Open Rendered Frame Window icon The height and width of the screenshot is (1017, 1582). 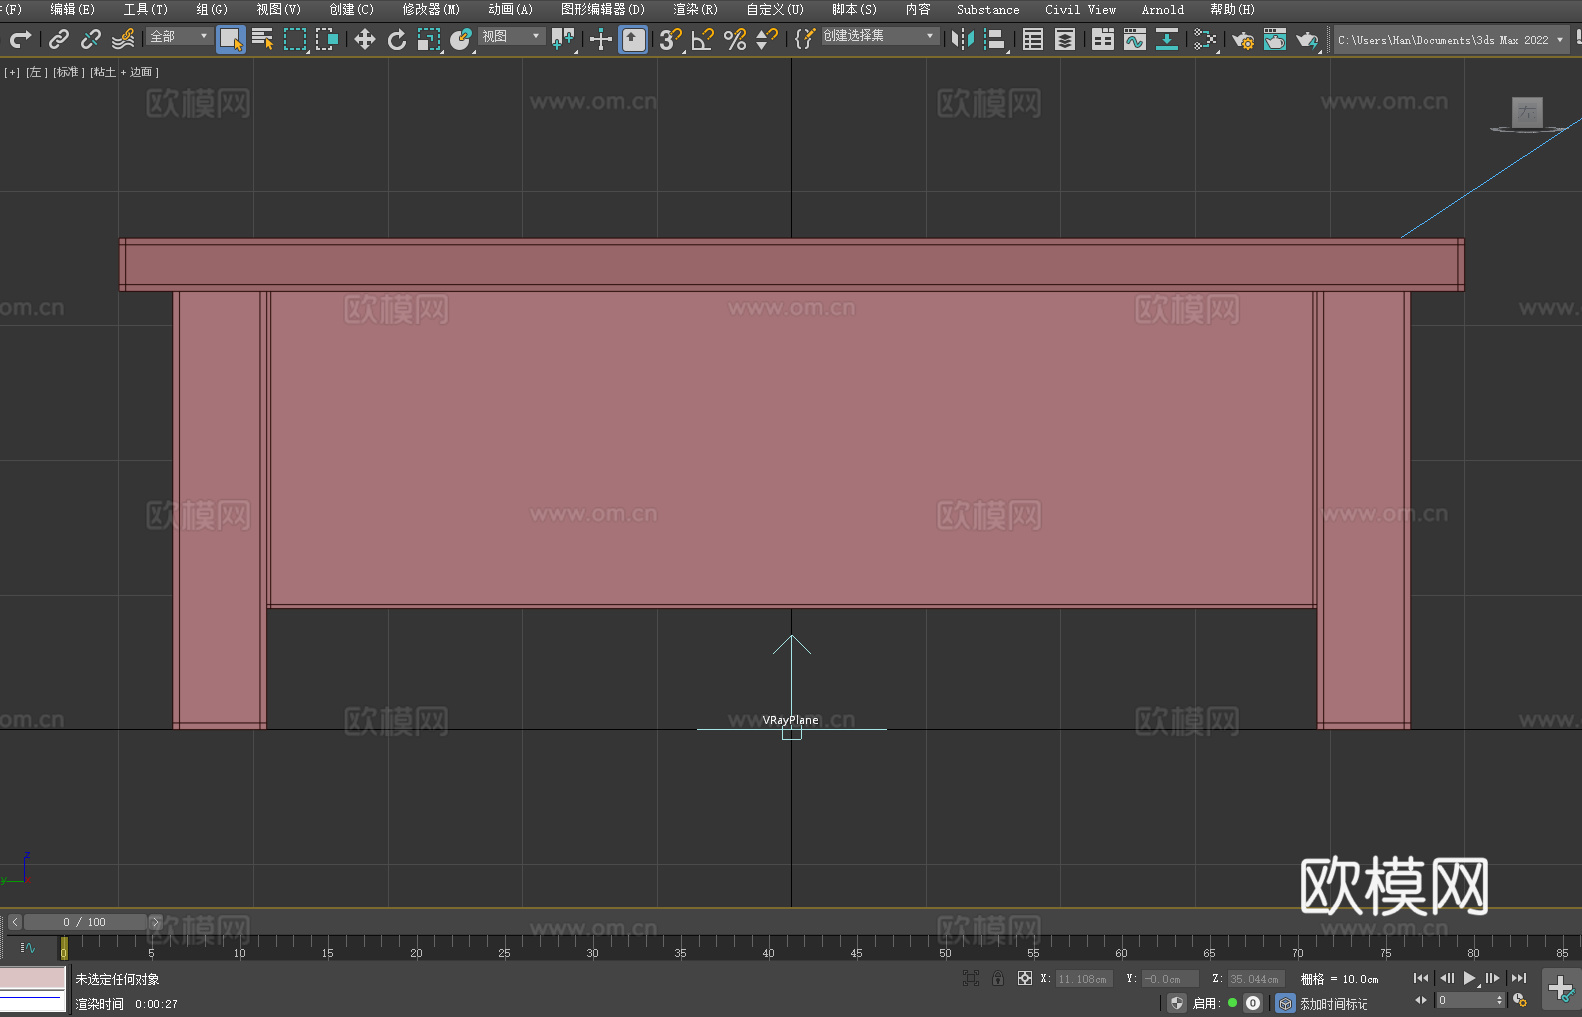tap(1275, 39)
